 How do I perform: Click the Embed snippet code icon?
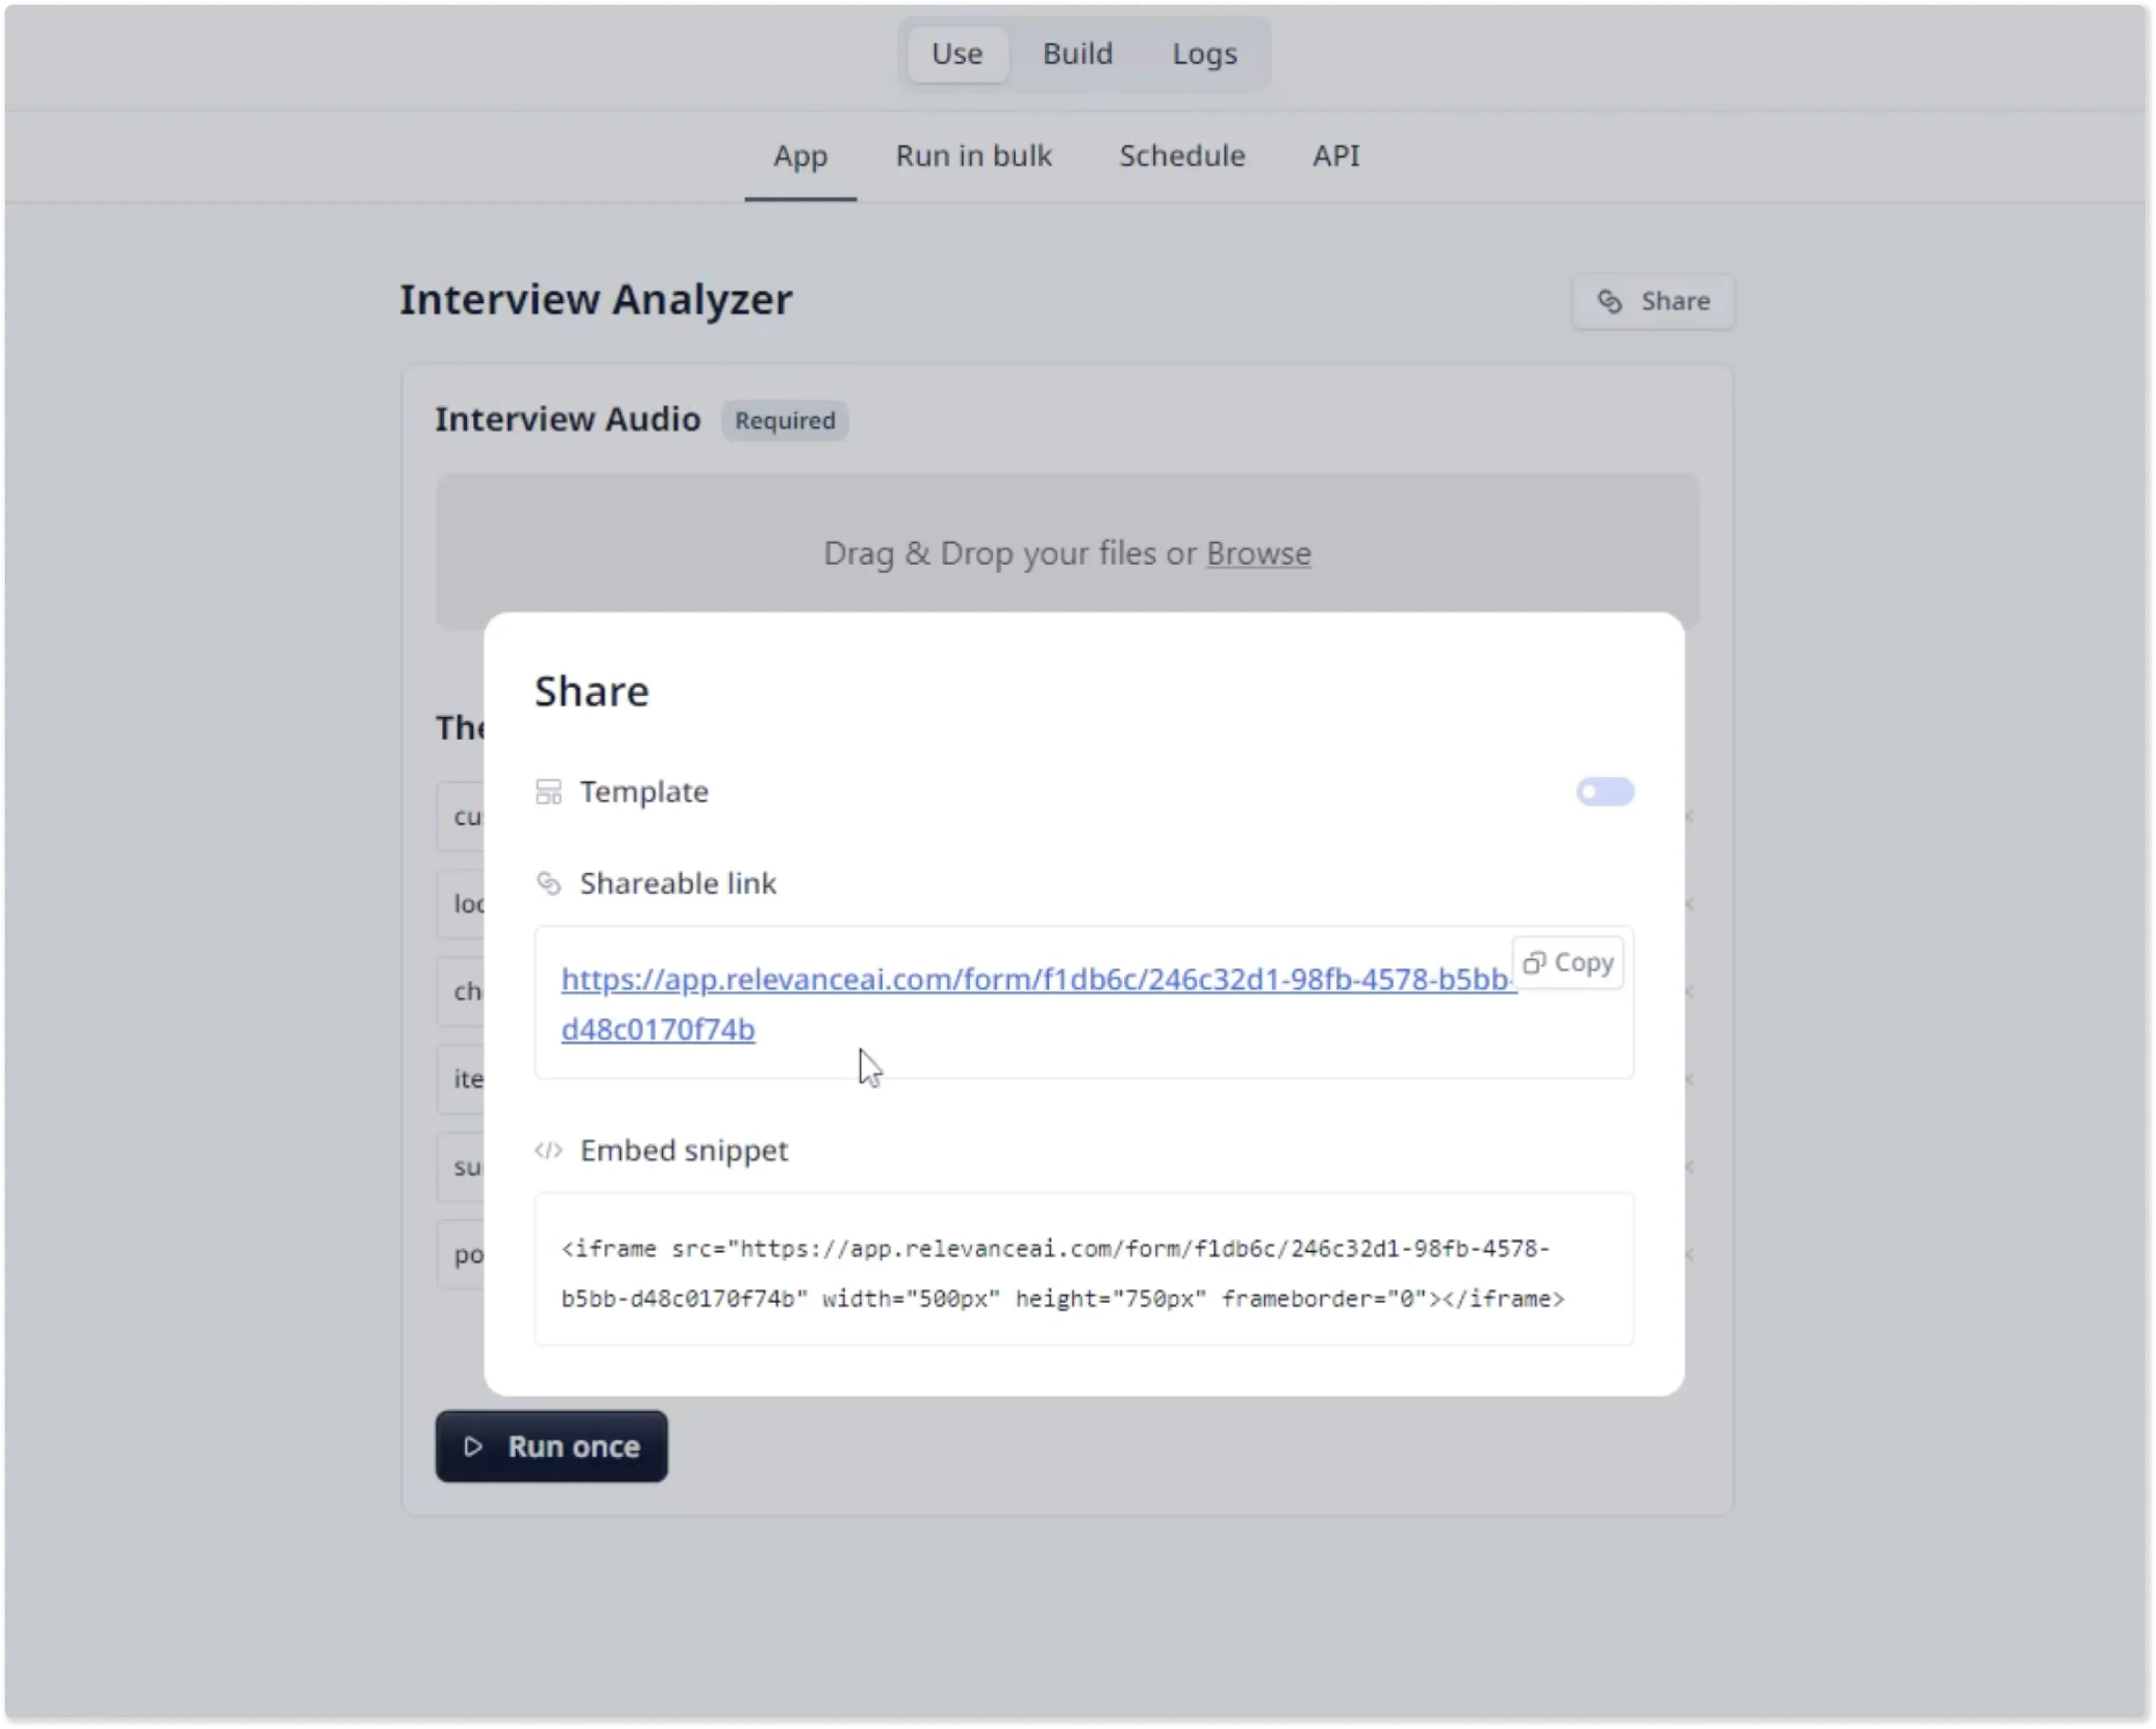(x=548, y=1150)
